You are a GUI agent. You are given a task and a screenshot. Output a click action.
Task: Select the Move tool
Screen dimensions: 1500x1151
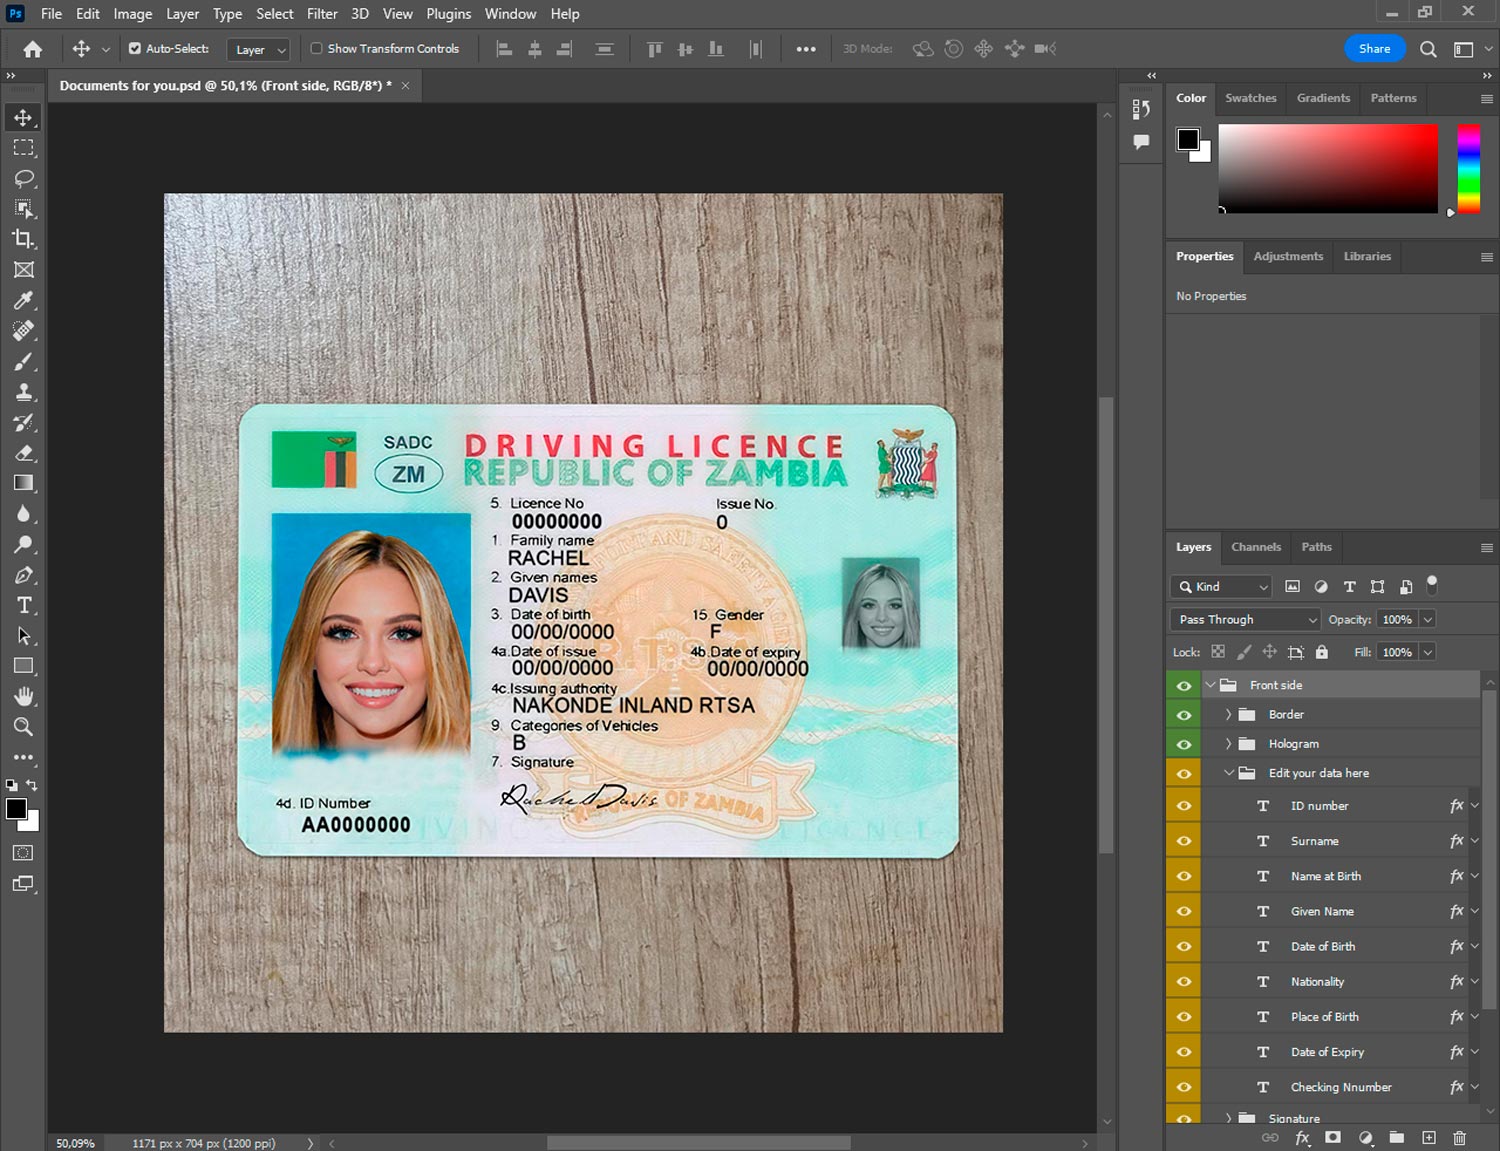click(23, 118)
